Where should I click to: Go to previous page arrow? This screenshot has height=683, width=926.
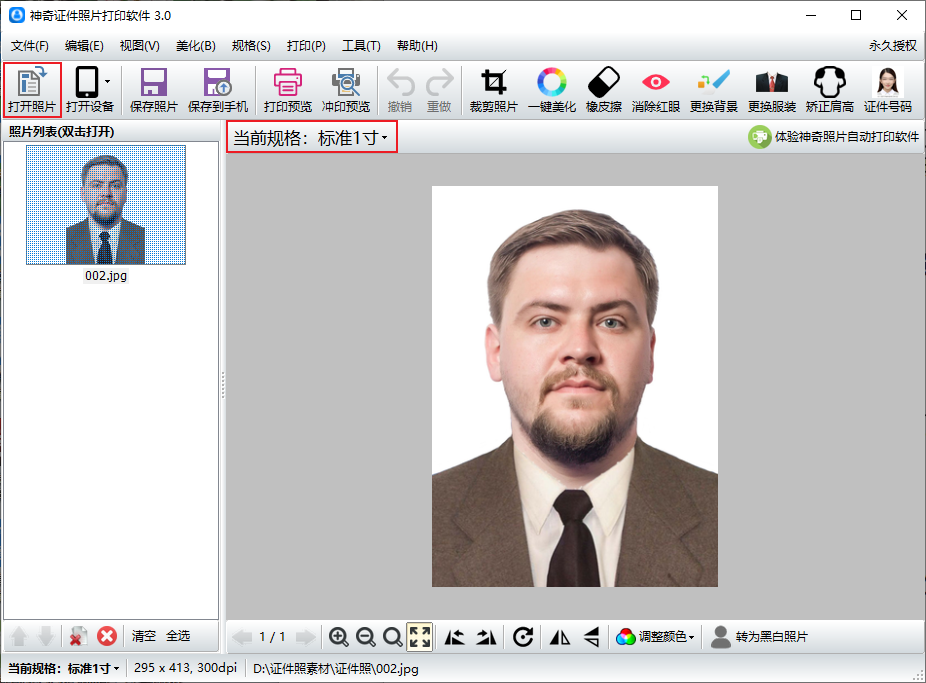pos(242,637)
